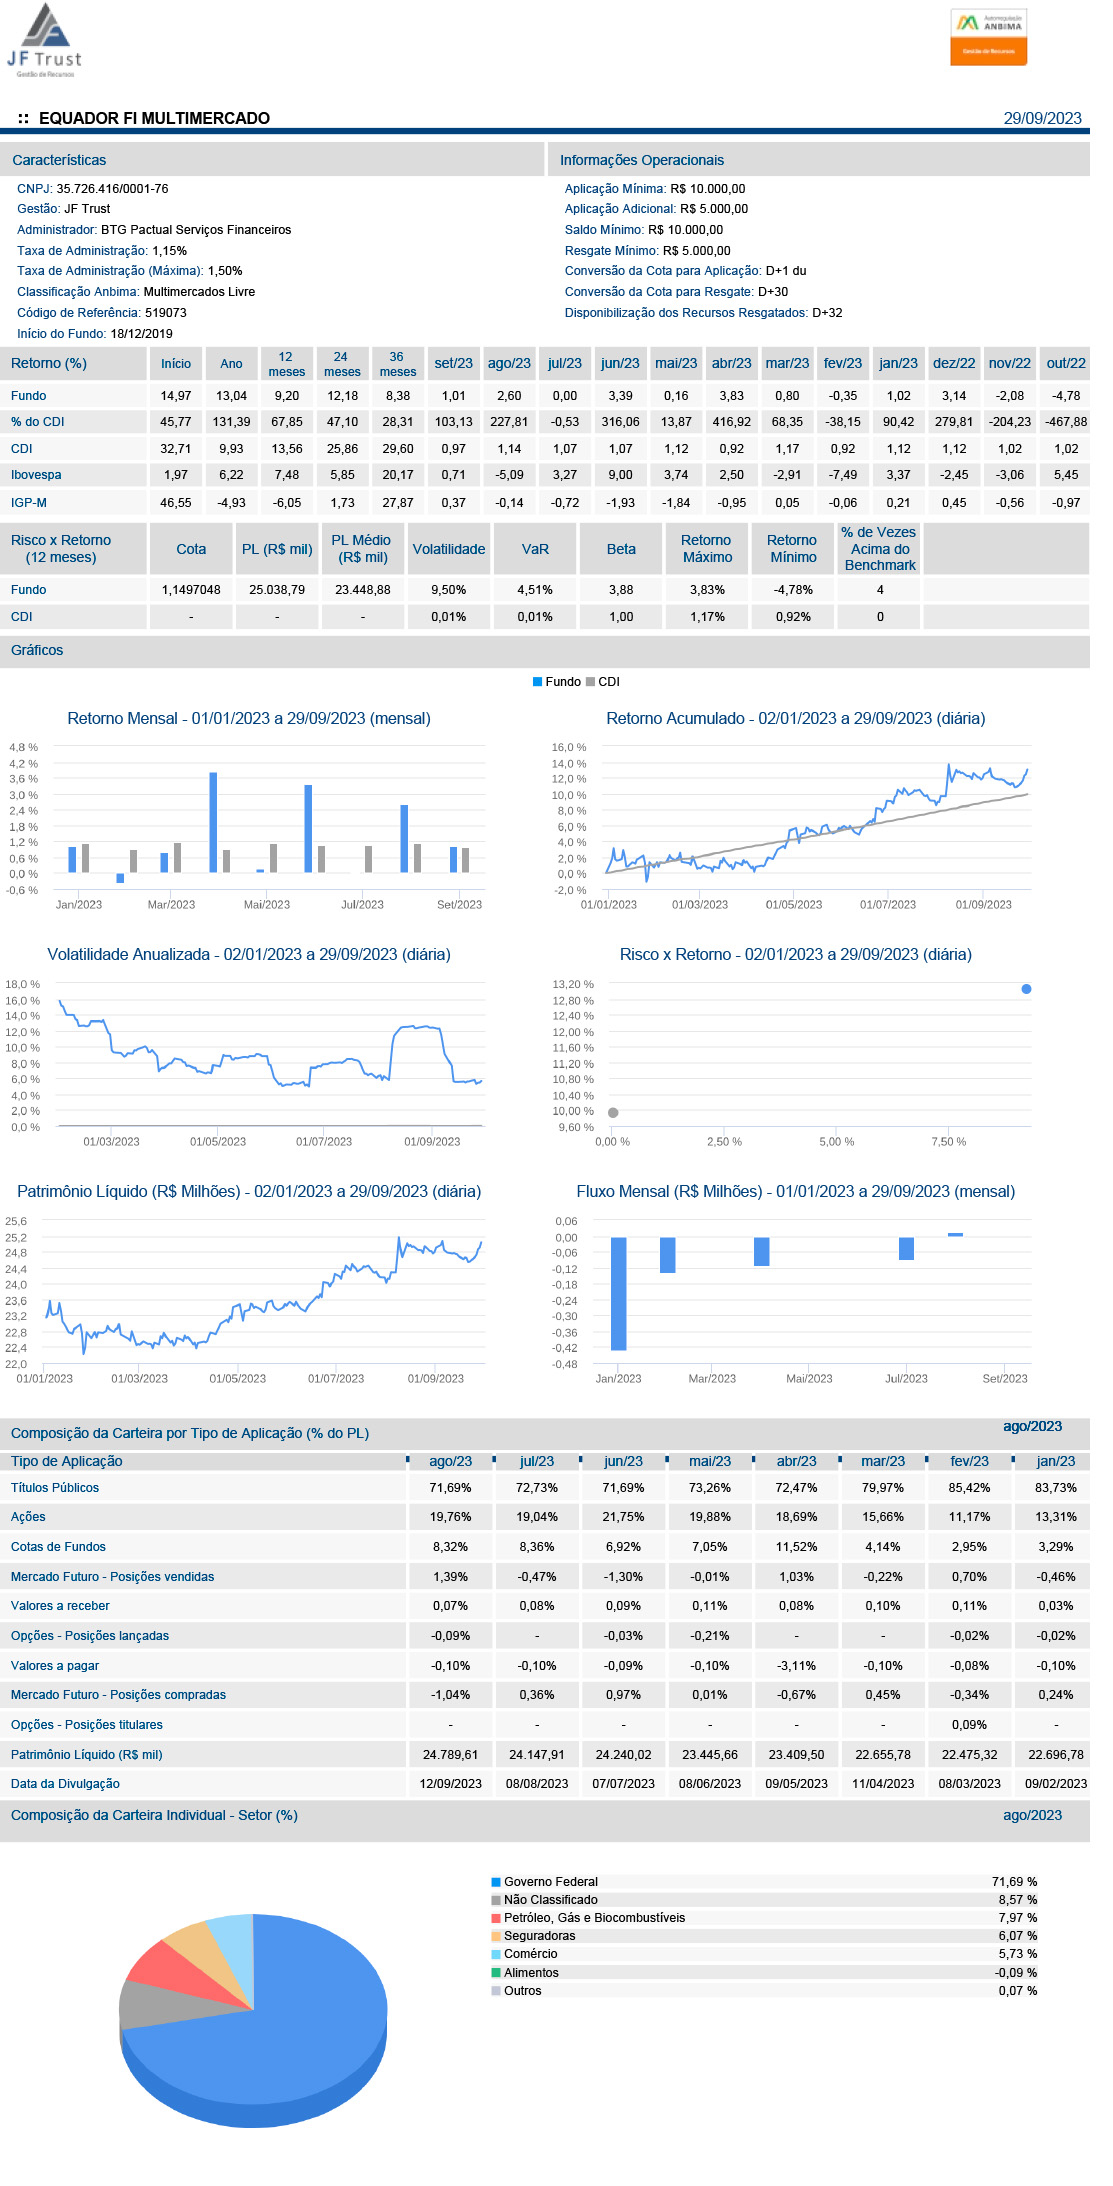This screenshot has width=1113, height=2186.
Task: Click the 12 meses column header in Retorno table
Action: point(286,364)
